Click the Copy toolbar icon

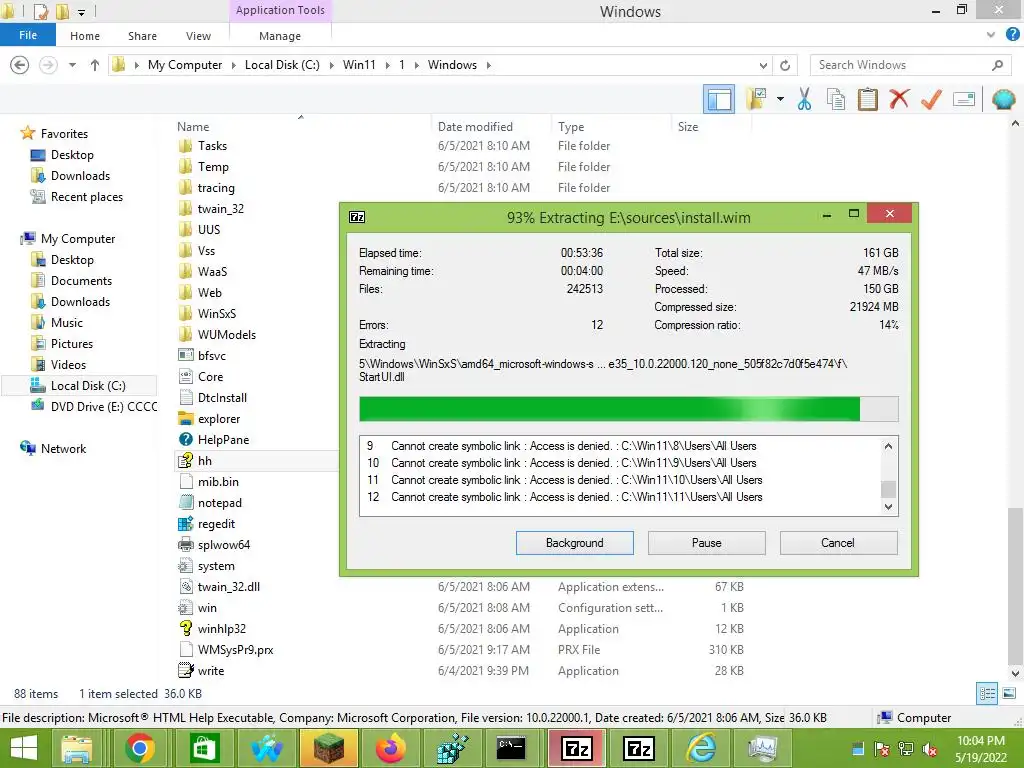point(835,99)
